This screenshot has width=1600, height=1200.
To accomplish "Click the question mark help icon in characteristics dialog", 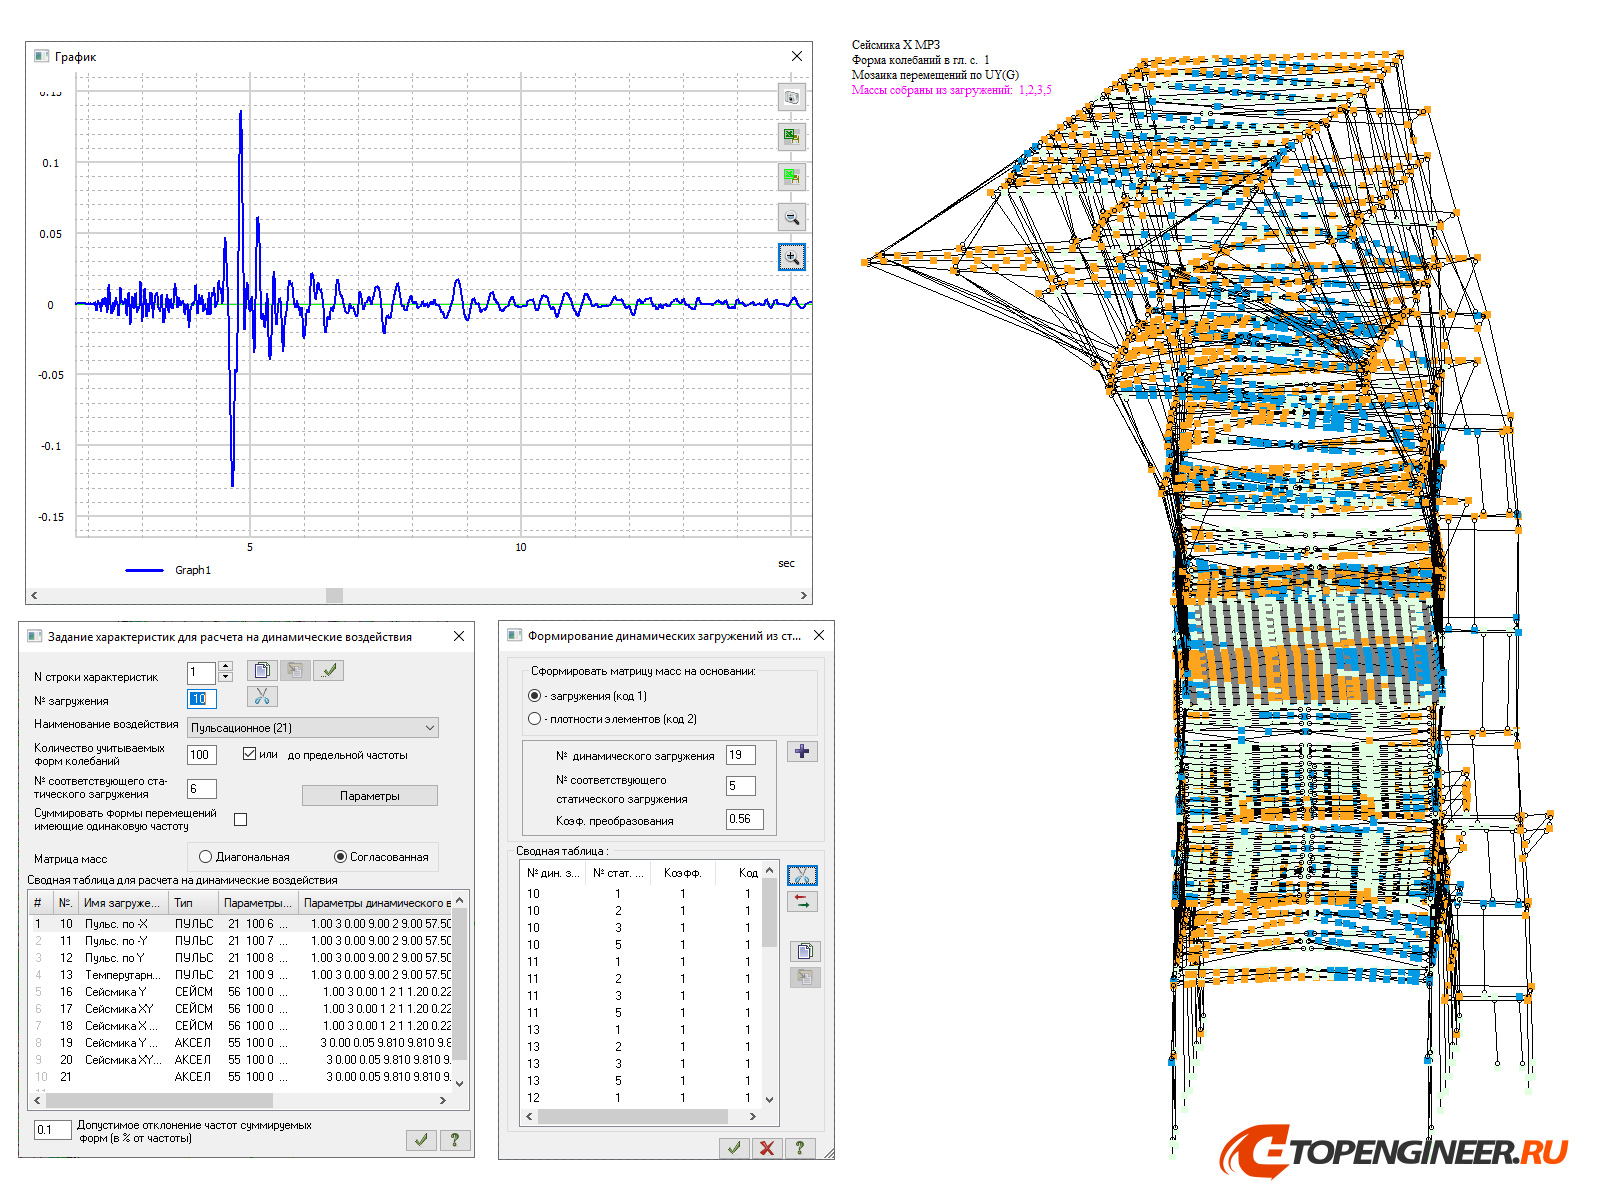I will coord(454,1139).
